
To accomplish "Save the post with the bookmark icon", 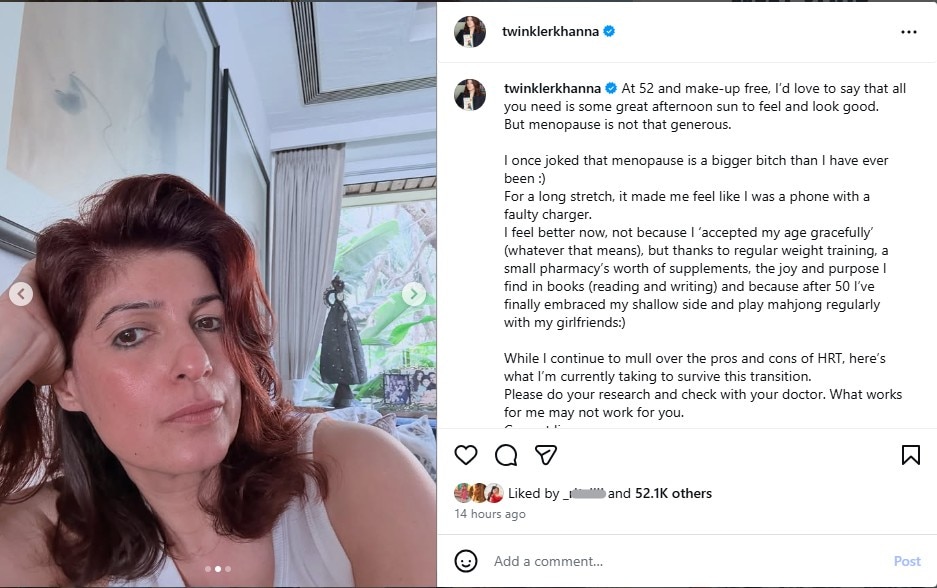I will coord(910,455).
